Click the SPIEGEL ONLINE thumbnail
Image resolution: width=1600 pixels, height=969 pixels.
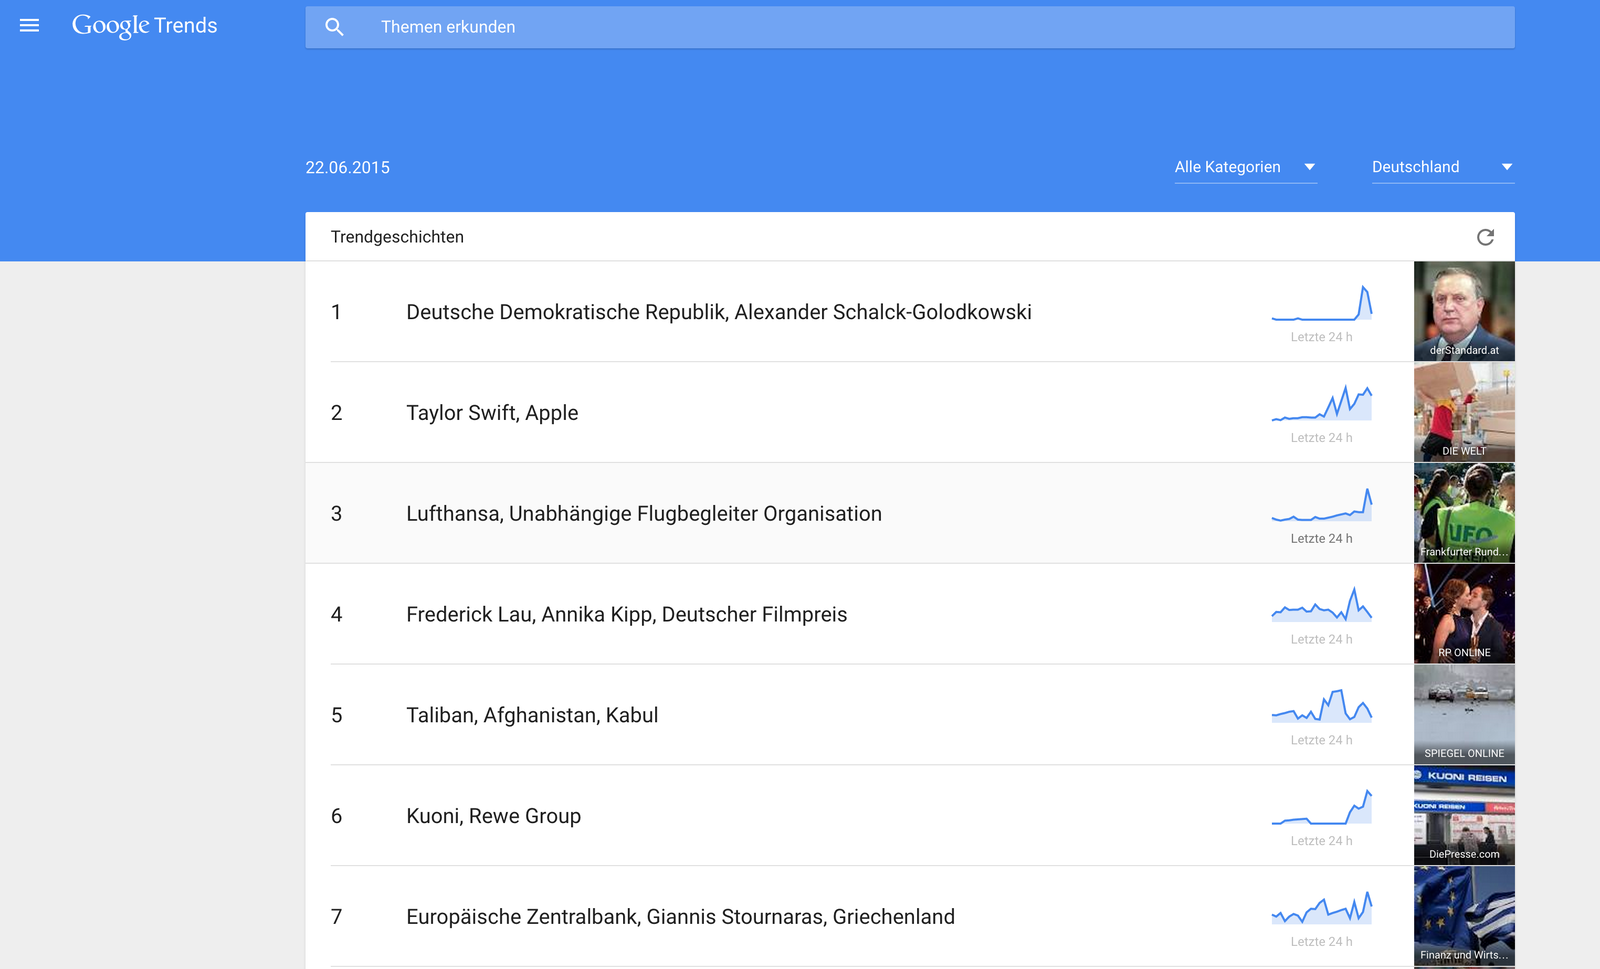(x=1464, y=715)
